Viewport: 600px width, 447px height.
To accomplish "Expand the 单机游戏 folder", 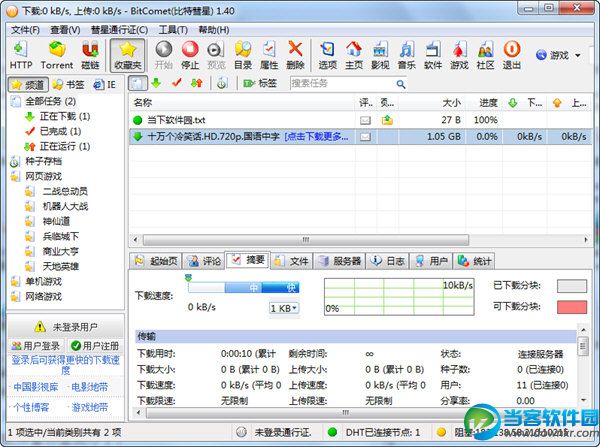I will pos(43,282).
